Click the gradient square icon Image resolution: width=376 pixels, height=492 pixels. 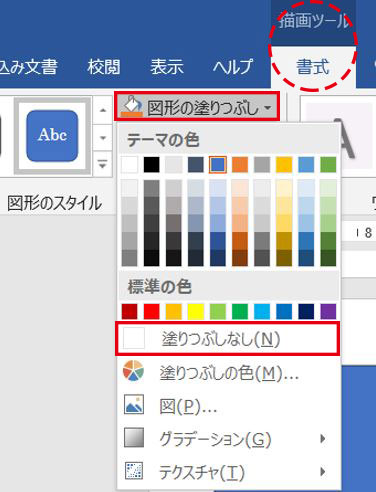tap(134, 437)
